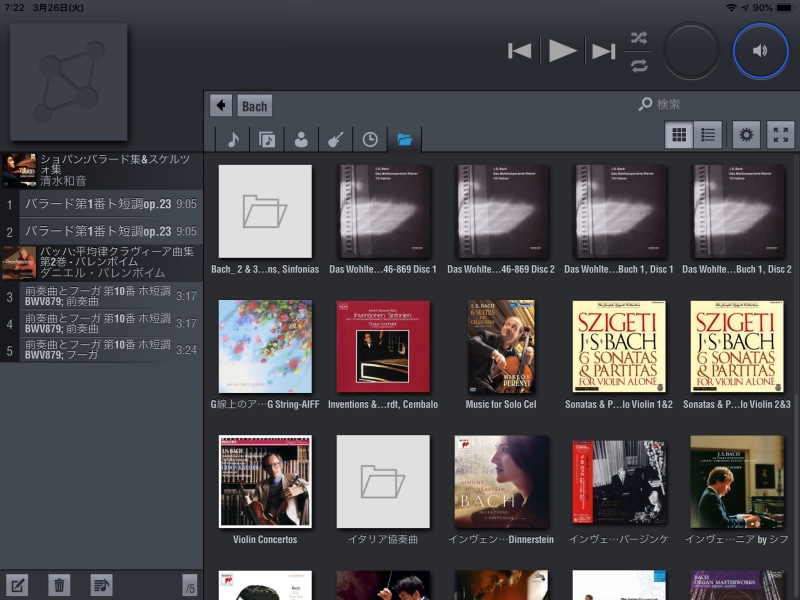The width and height of the screenshot is (800, 600).
Task: Open the イタリア協奏曲 folder
Action: pos(381,482)
